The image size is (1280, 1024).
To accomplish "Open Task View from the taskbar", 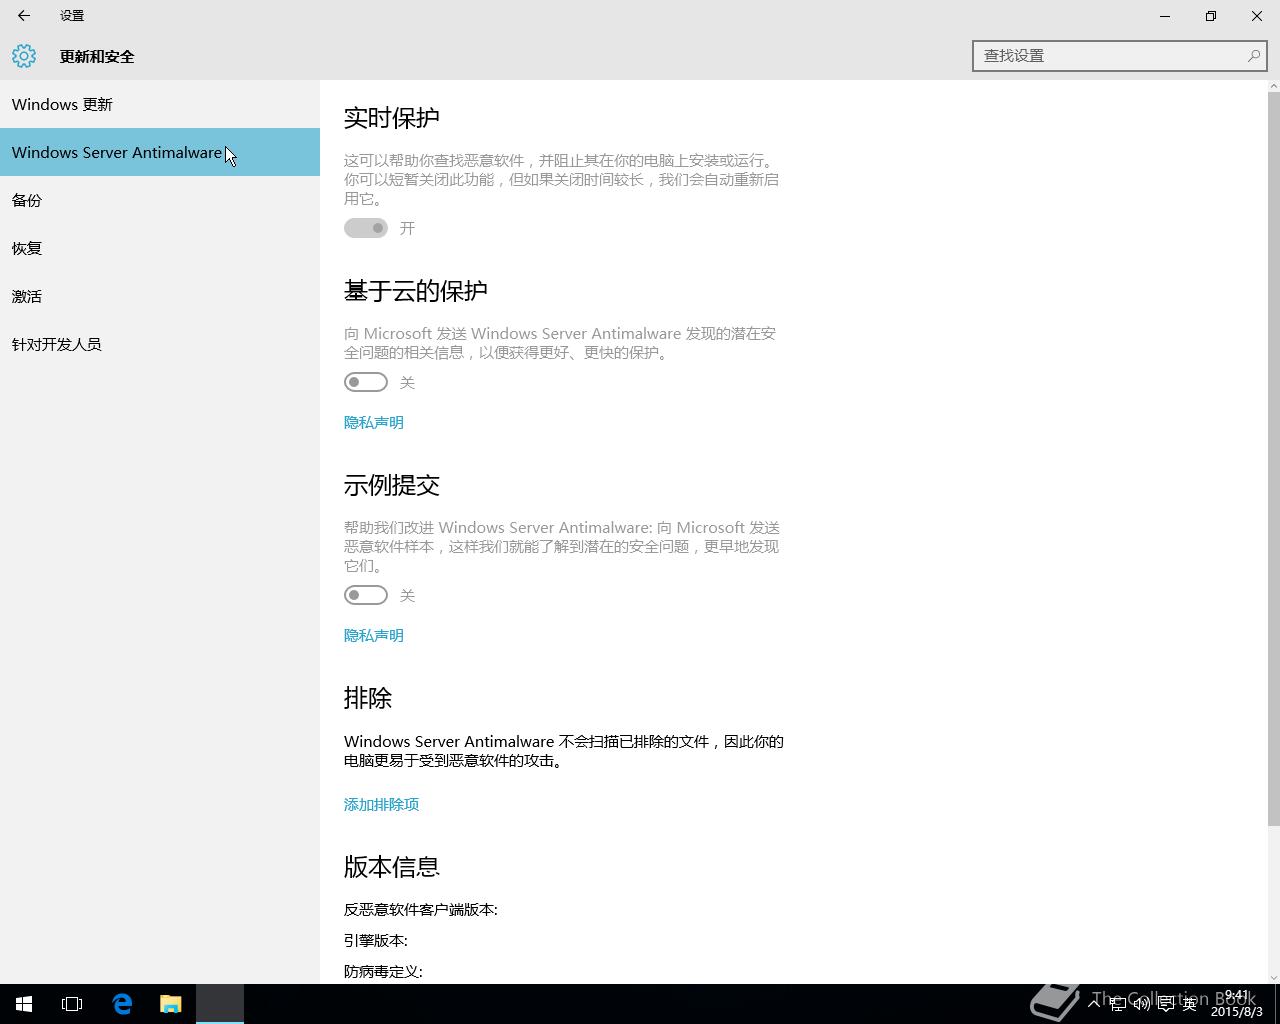I will pos(72,1004).
